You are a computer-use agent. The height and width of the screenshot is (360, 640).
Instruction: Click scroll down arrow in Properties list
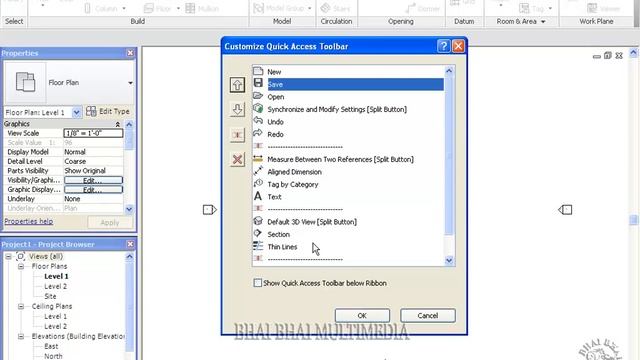(x=129, y=209)
